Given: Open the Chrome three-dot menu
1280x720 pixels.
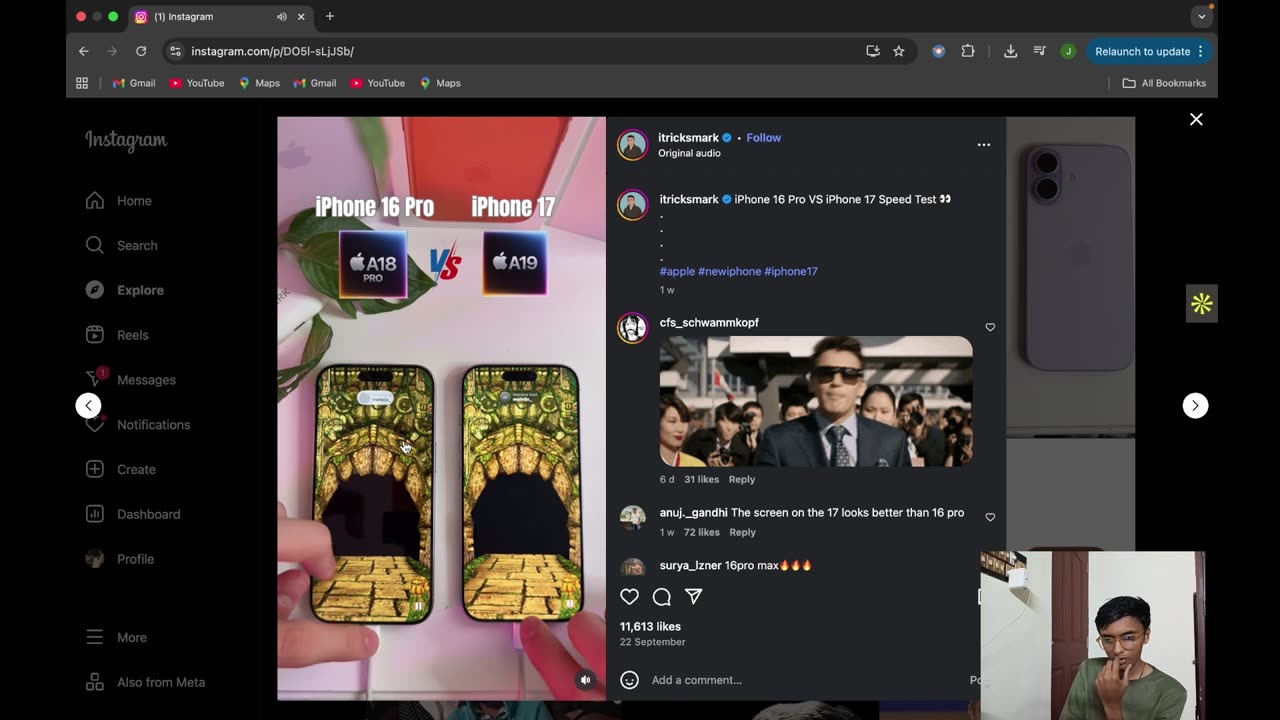Looking at the screenshot, I should (1200, 51).
